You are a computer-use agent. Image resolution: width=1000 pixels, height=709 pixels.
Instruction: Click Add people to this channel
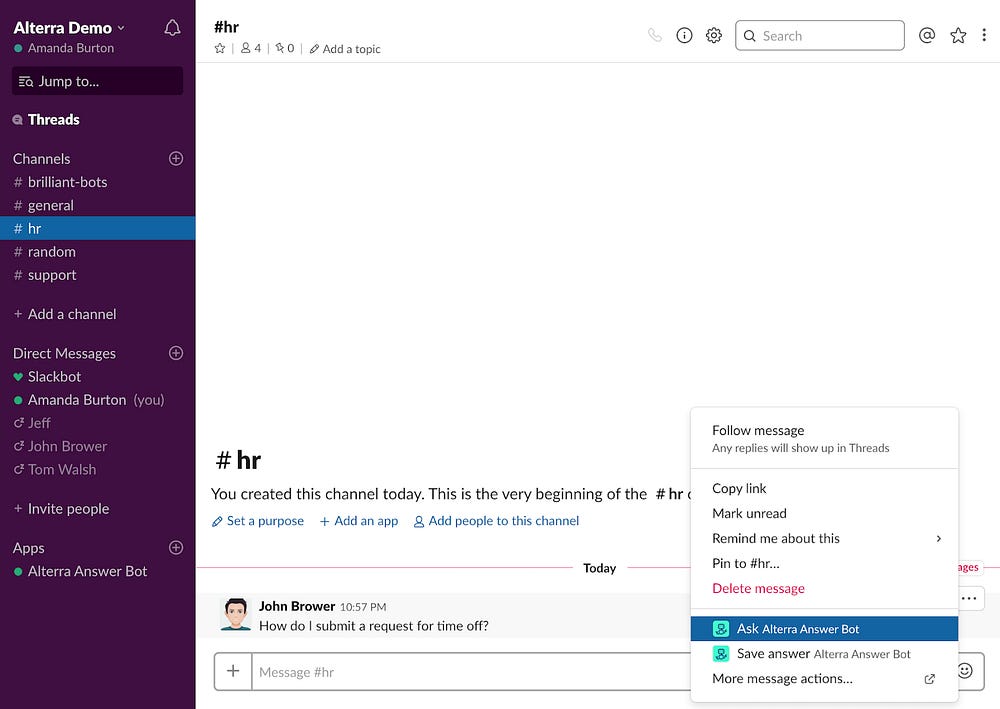pos(496,521)
